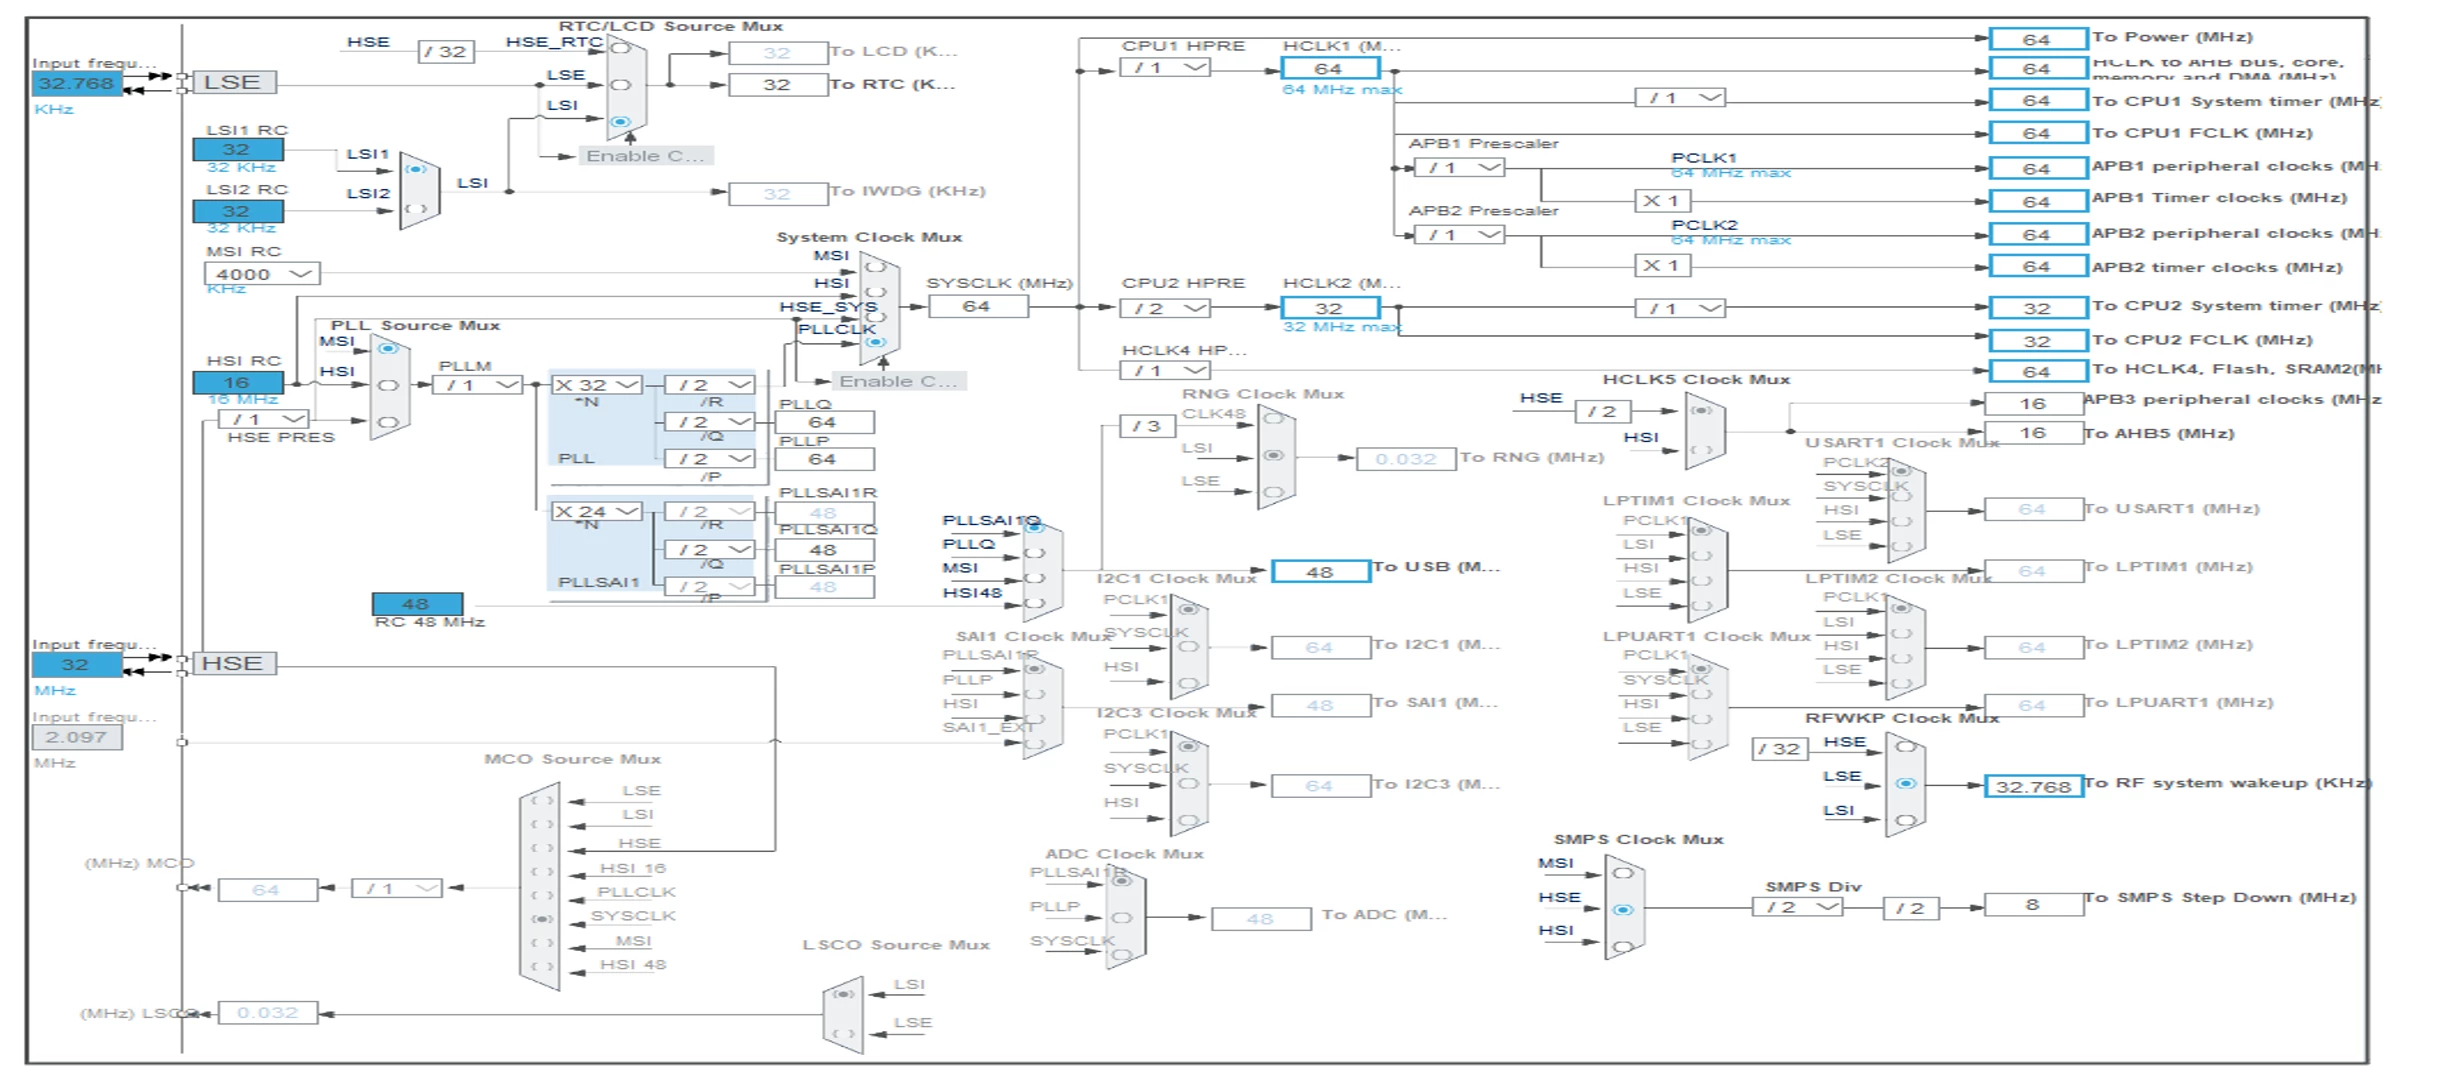Open the PLLSAI1 /Q divider dropdown
This screenshot has height=1085, width=2437.
[710, 549]
